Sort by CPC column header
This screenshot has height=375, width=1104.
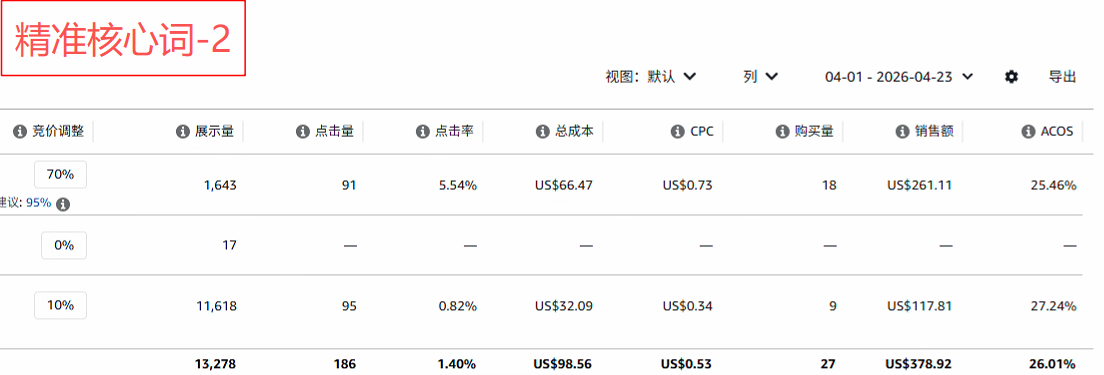click(702, 132)
